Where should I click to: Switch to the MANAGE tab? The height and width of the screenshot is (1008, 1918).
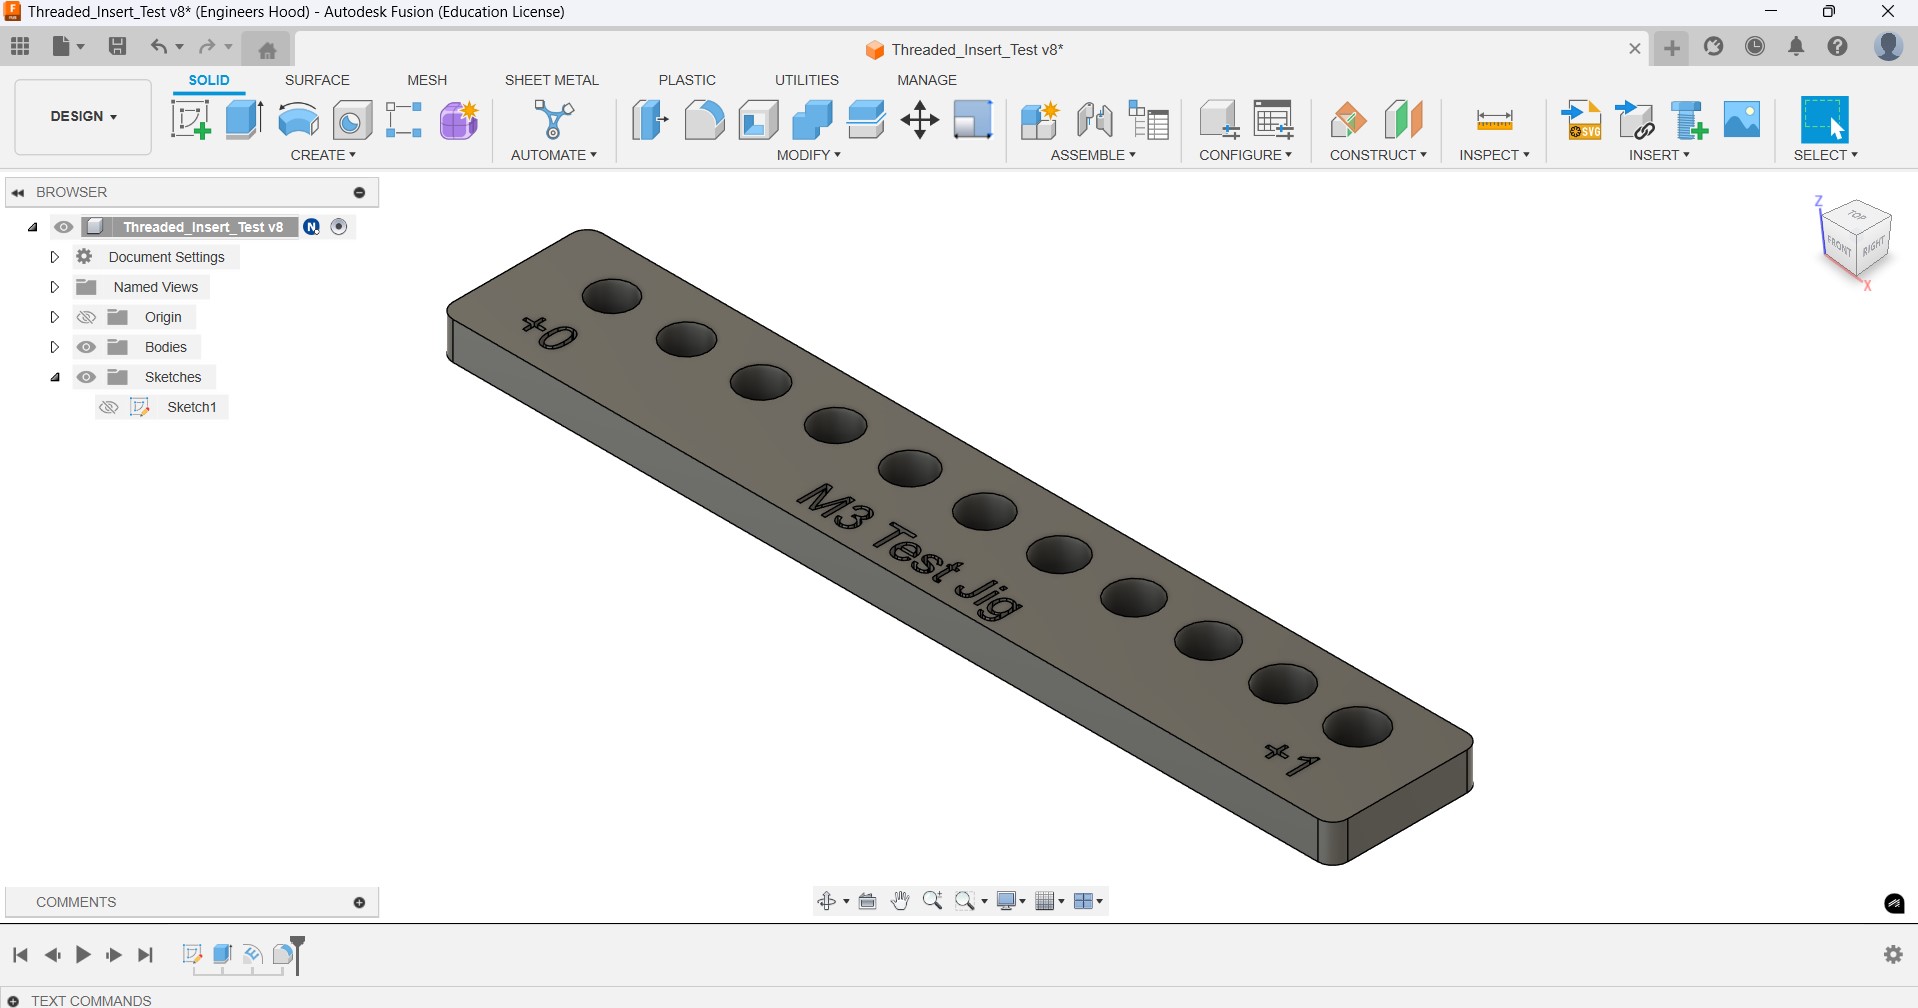click(x=927, y=80)
